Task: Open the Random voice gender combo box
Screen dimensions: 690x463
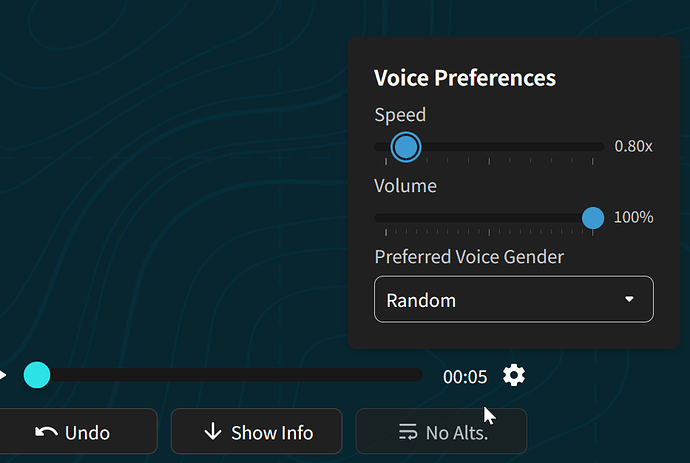Action: 514,299
